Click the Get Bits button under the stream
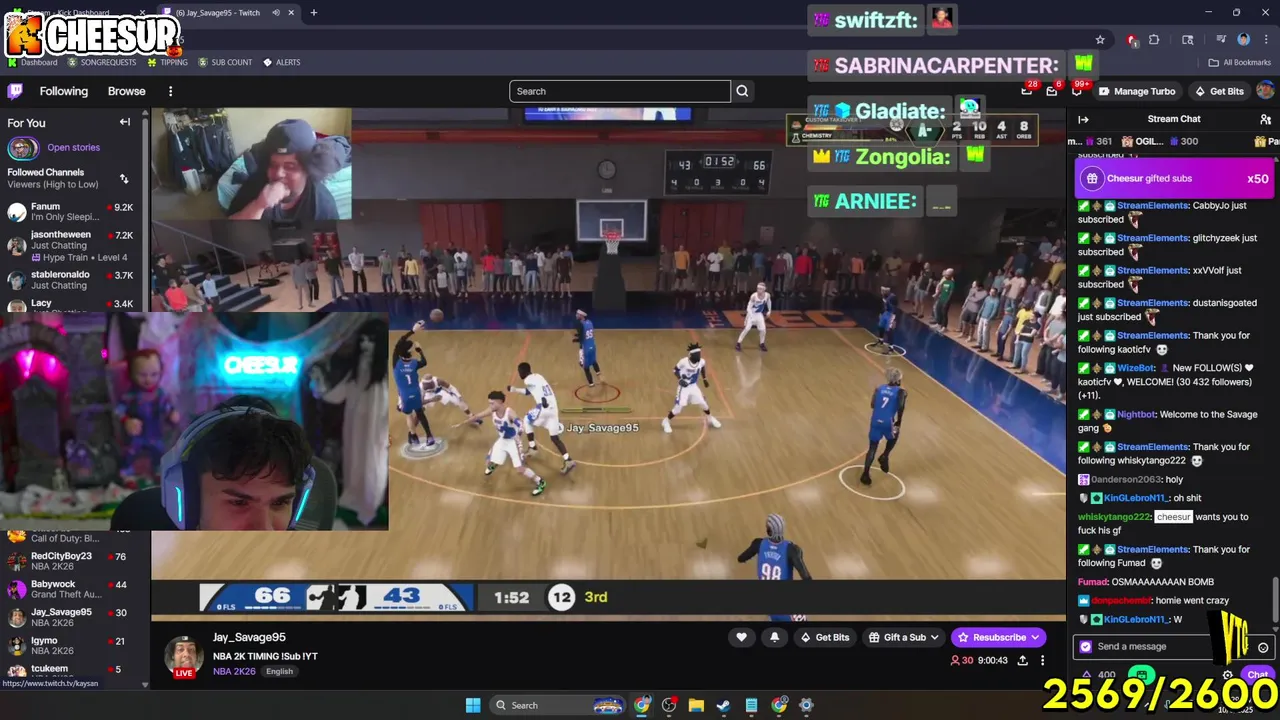This screenshot has height=720, width=1280. click(824, 637)
